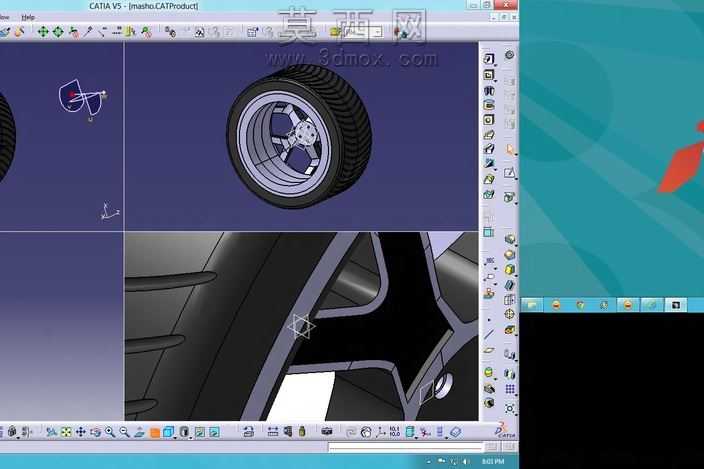Click the CATIA logo at toolbar corner
Viewport: 704px width, 469px height.
click(x=505, y=430)
